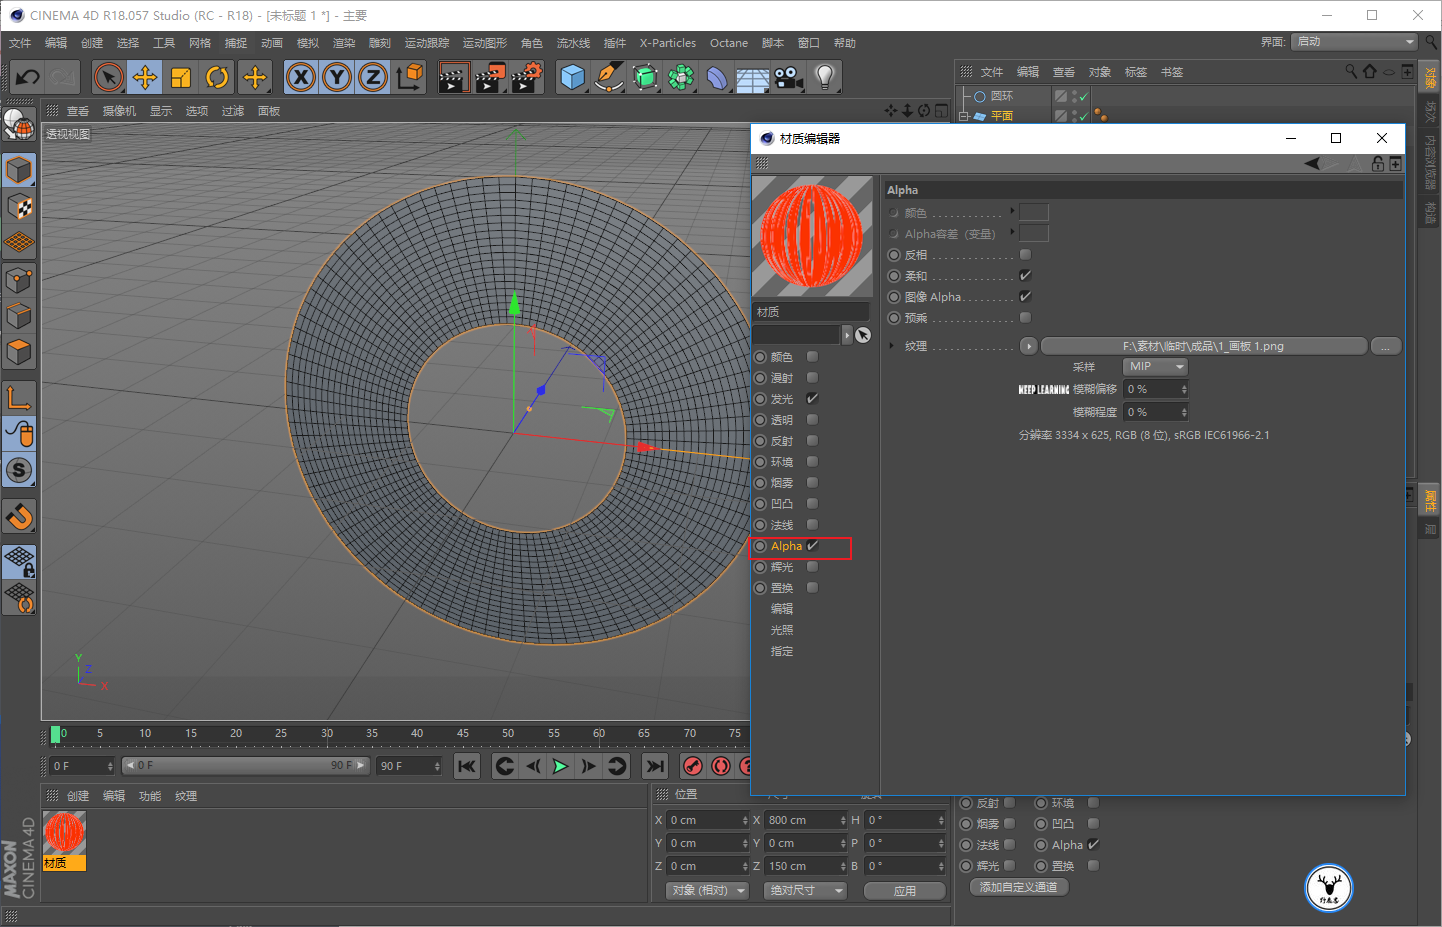1442x927 pixels.
Task: Click the material editor lock icon
Action: [1378, 164]
